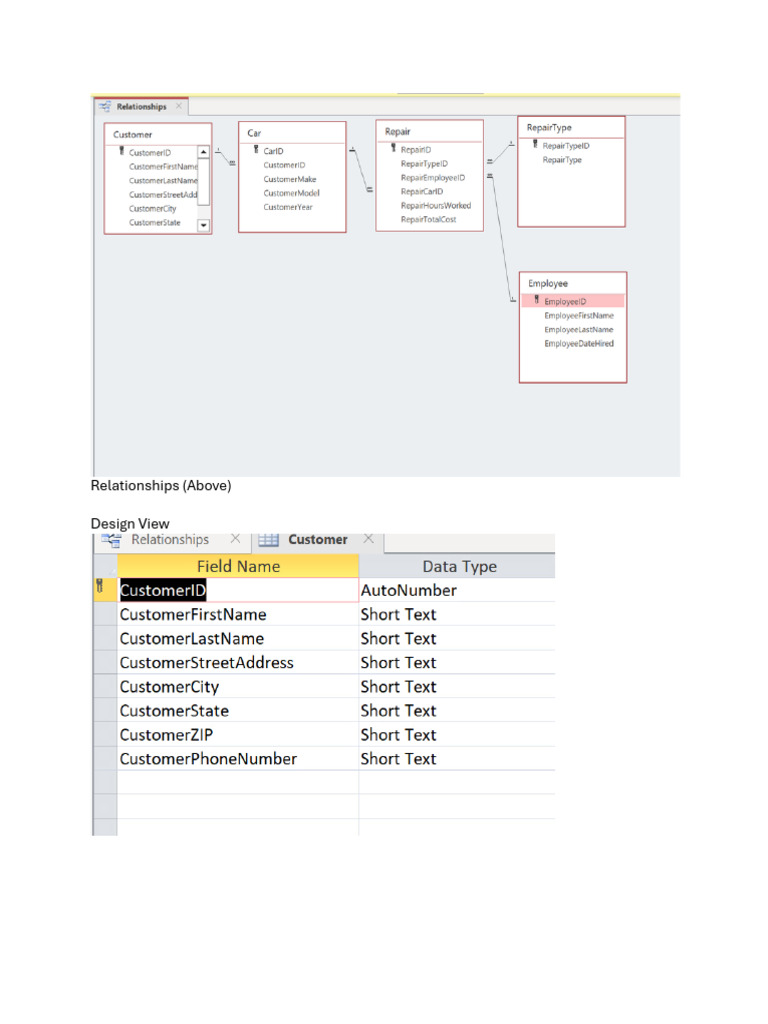Select RepairEmployeeID field in Repair table

[x=433, y=178]
